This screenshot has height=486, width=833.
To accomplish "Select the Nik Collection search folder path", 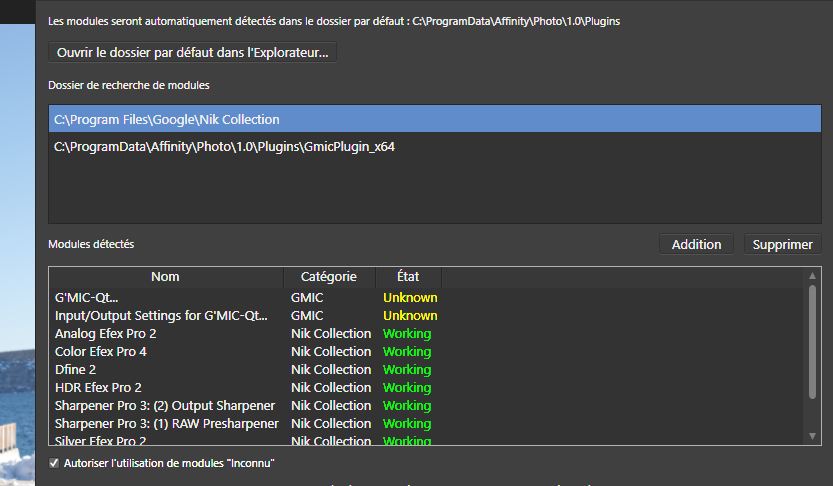I will pyautogui.click(x=435, y=119).
